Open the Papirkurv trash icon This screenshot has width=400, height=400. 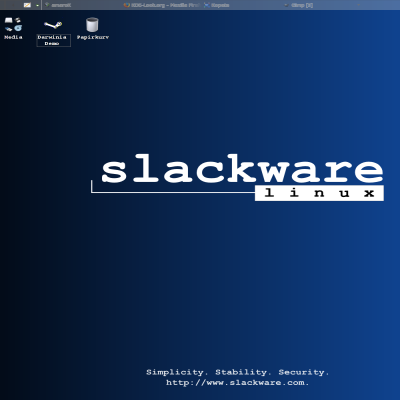point(92,25)
